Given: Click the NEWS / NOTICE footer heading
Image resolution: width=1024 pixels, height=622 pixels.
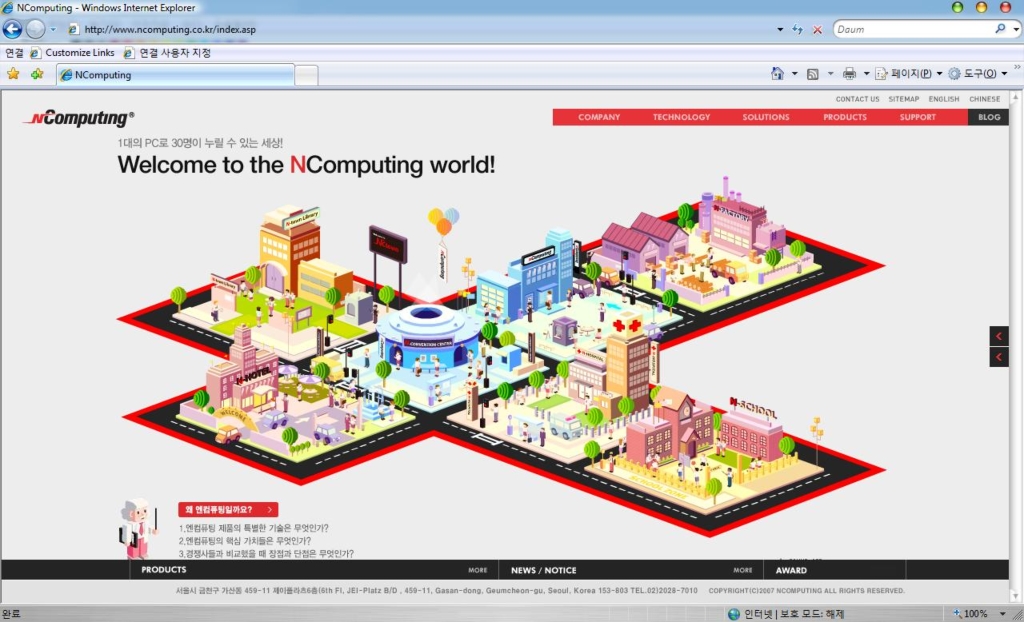Looking at the screenshot, I should (x=543, y=570).
